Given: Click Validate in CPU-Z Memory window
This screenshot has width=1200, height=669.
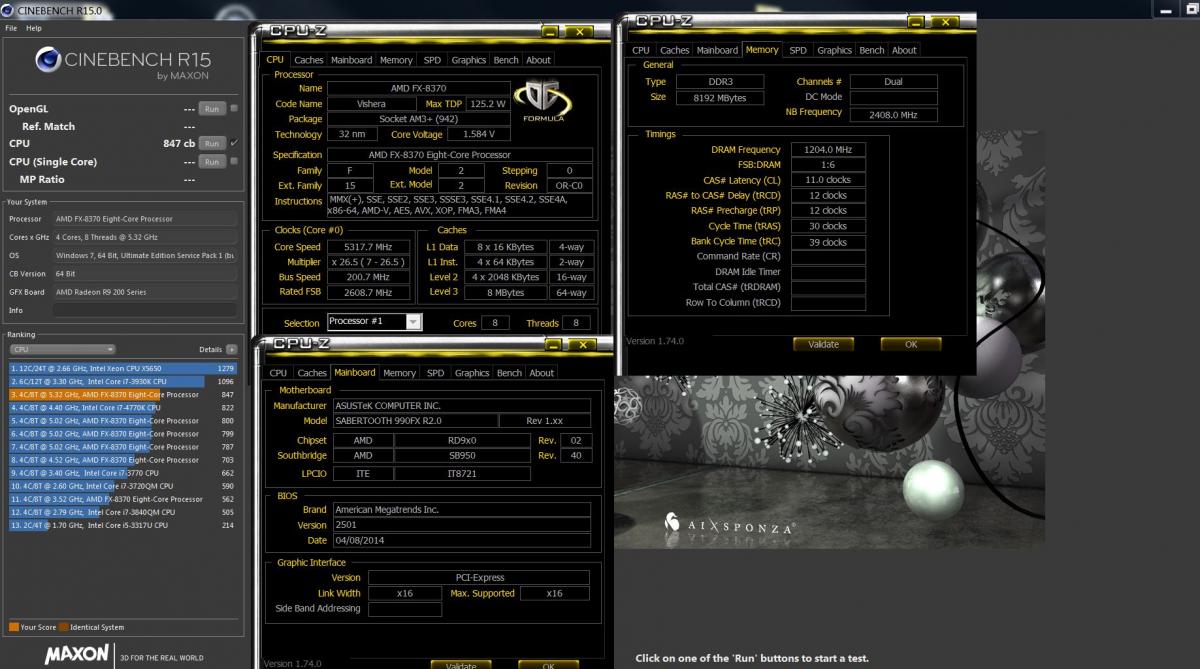Looking at the screenshot, I should click(823, 344).
